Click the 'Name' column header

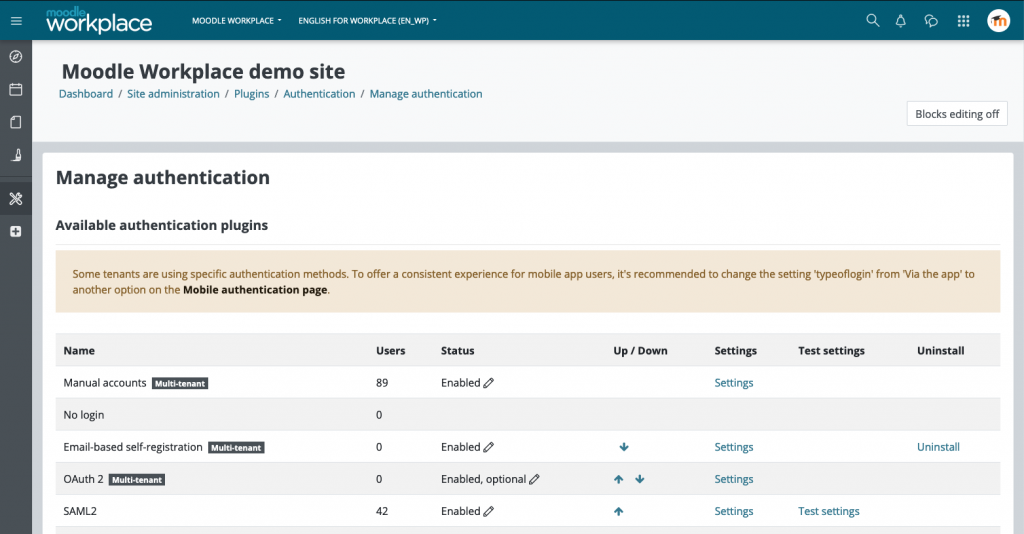(x=79, y=351)
